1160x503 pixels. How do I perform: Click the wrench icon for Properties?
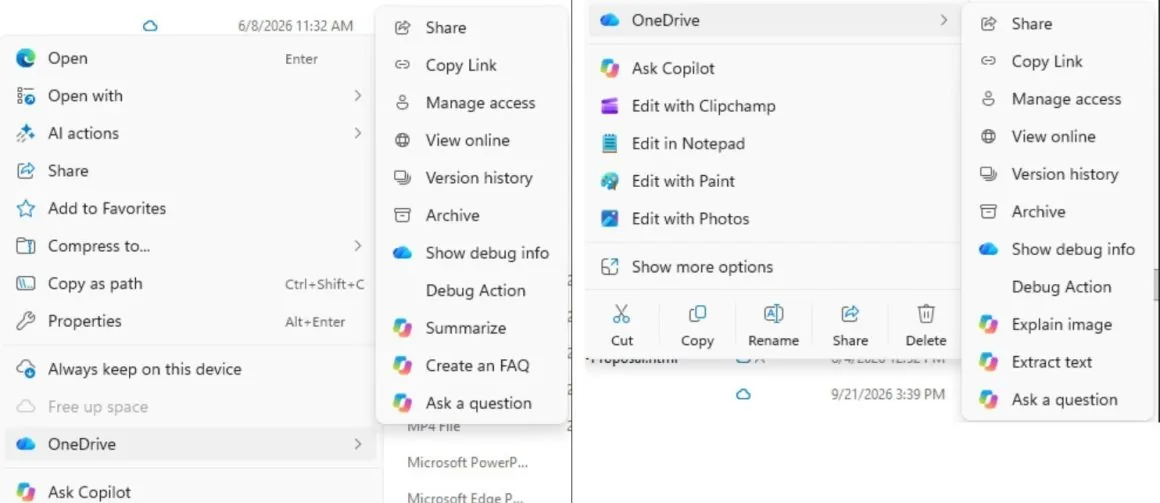[26, 321]
